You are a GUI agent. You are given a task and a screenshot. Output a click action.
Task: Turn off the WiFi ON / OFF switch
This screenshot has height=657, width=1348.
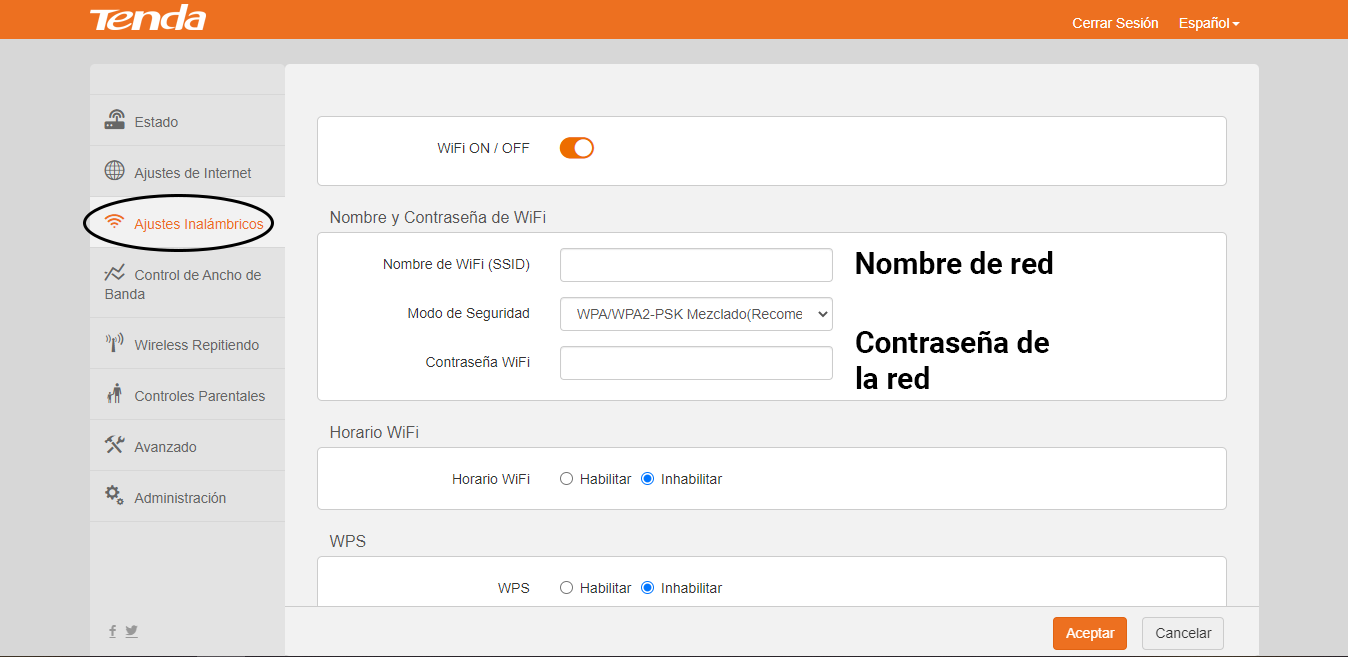[577, 148]
